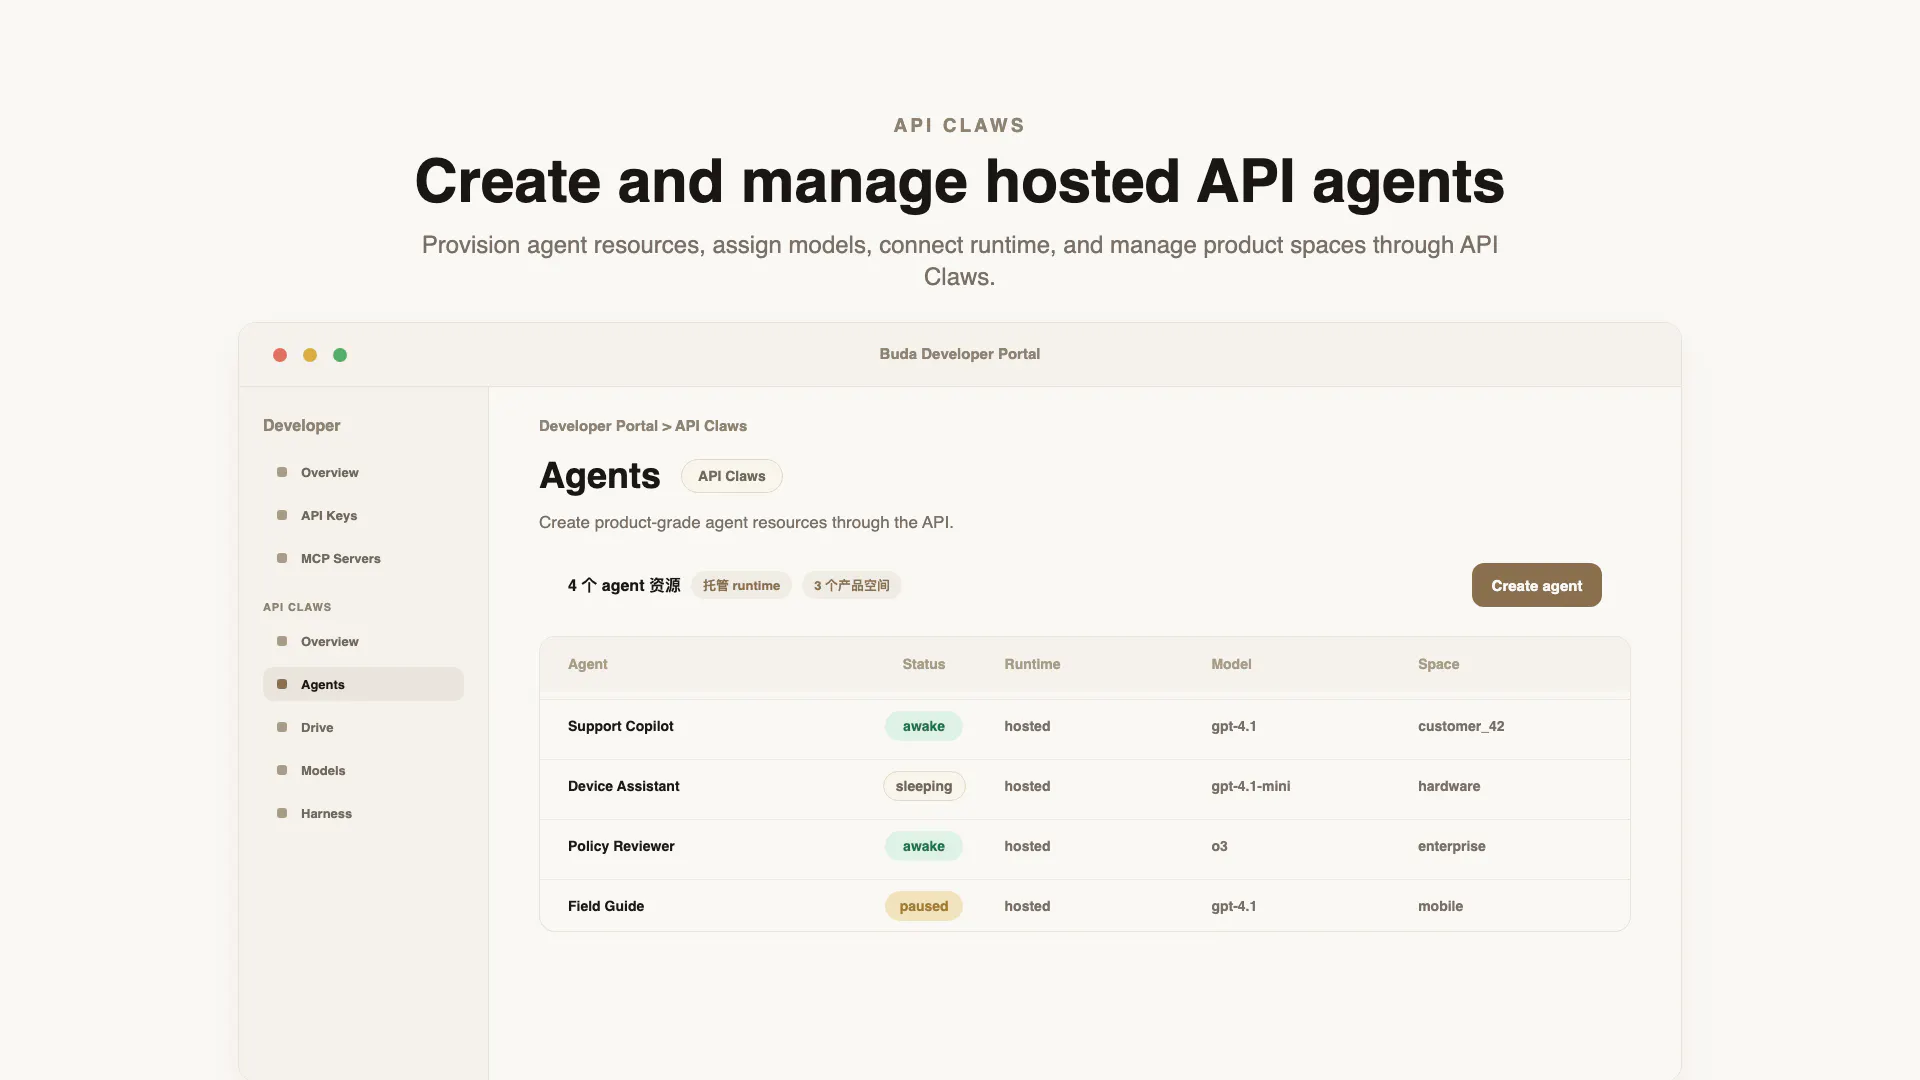Open the Support Copilot agent row
This screenshot has height=1080, width=1920.
pyautogui.click(x=1085, y=727)
